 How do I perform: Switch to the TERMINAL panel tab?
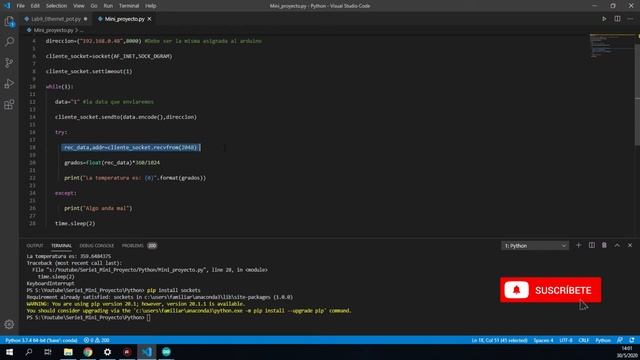(62, 246)
